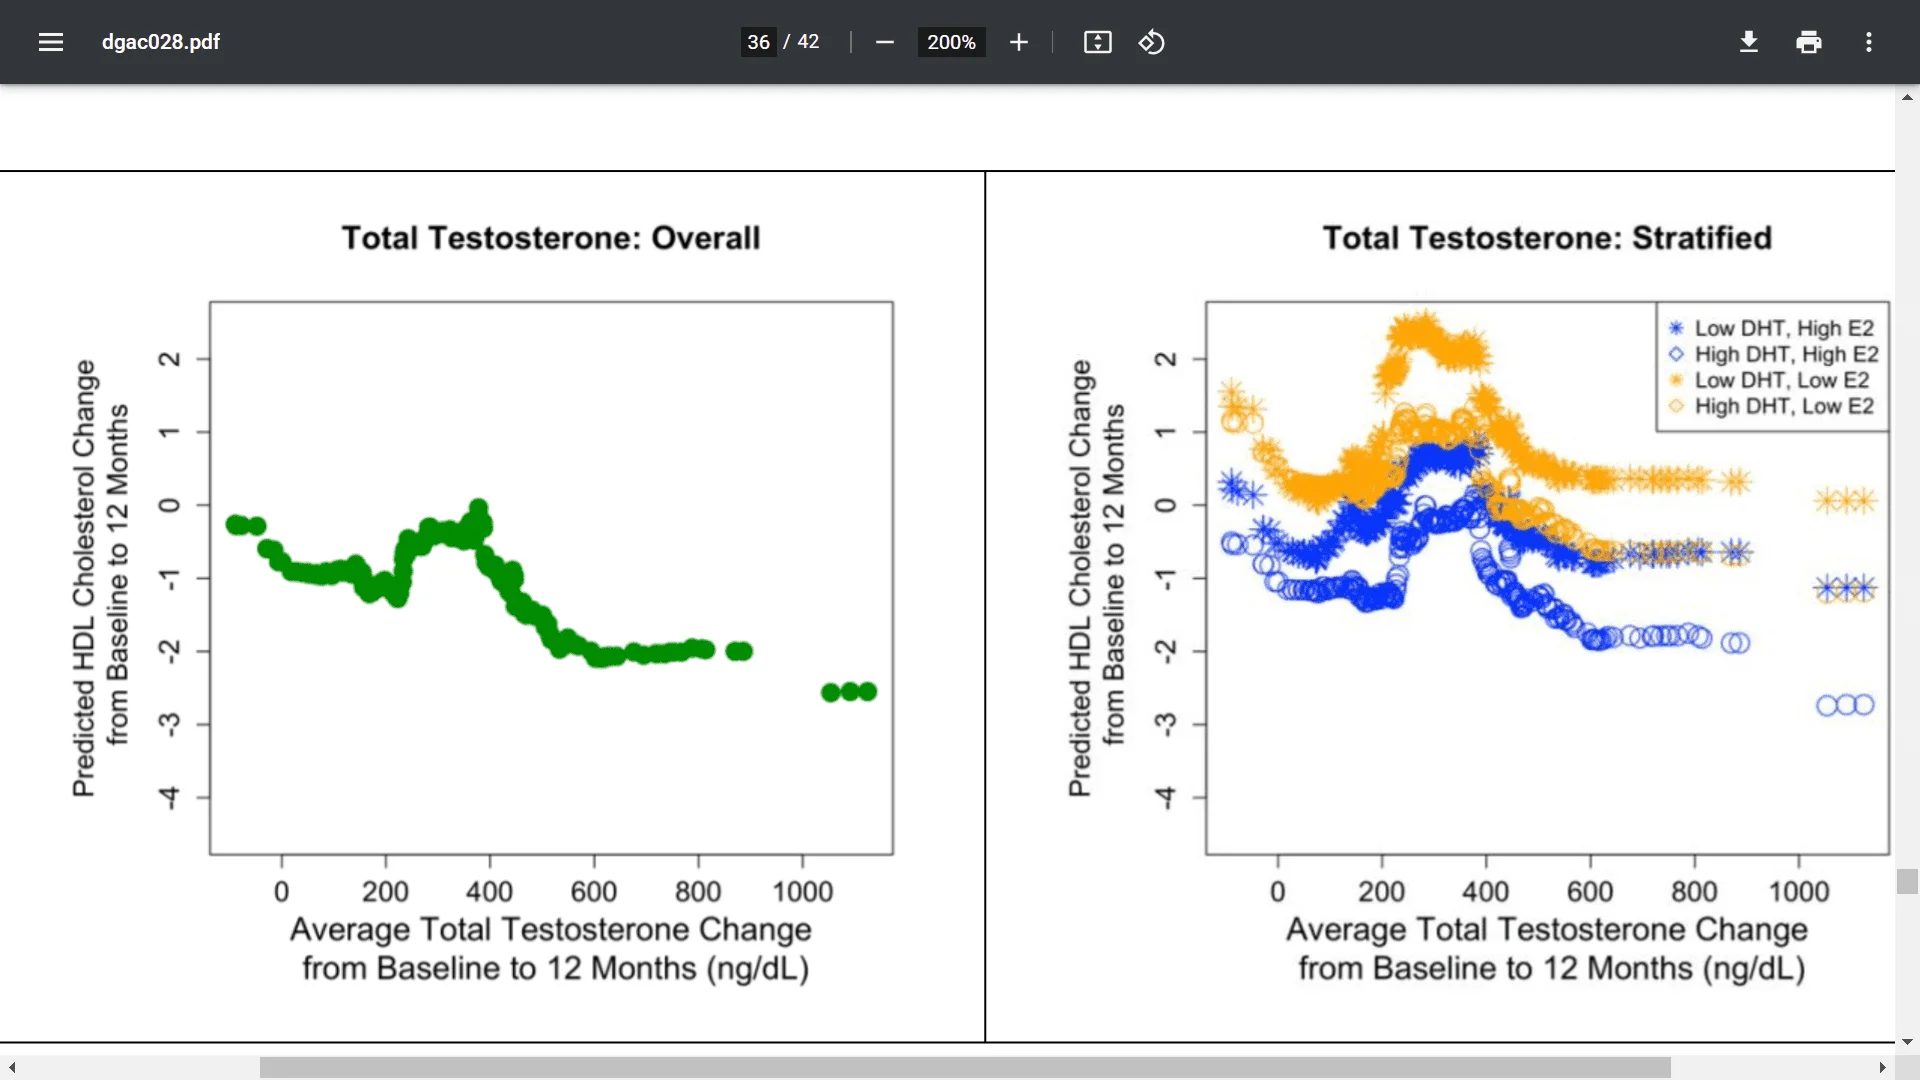Screen dimensions: 1920x1080
Task: Click the total page count 42
Action: coord(808,42)
